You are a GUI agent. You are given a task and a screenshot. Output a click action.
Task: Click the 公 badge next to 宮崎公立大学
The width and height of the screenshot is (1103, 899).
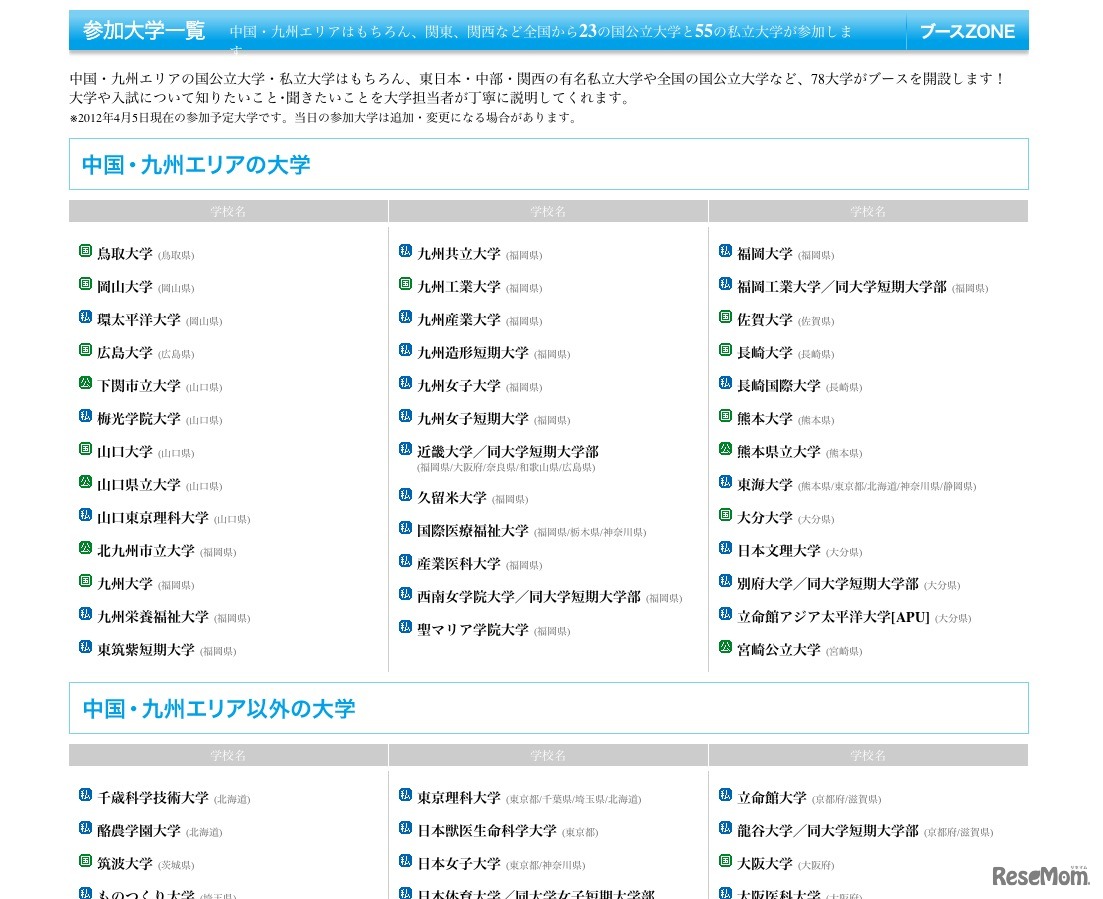[x=724, y=647]
